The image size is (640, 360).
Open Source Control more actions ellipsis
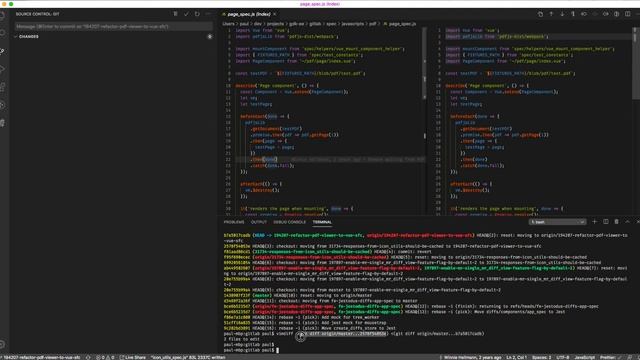tap(208, 14)
